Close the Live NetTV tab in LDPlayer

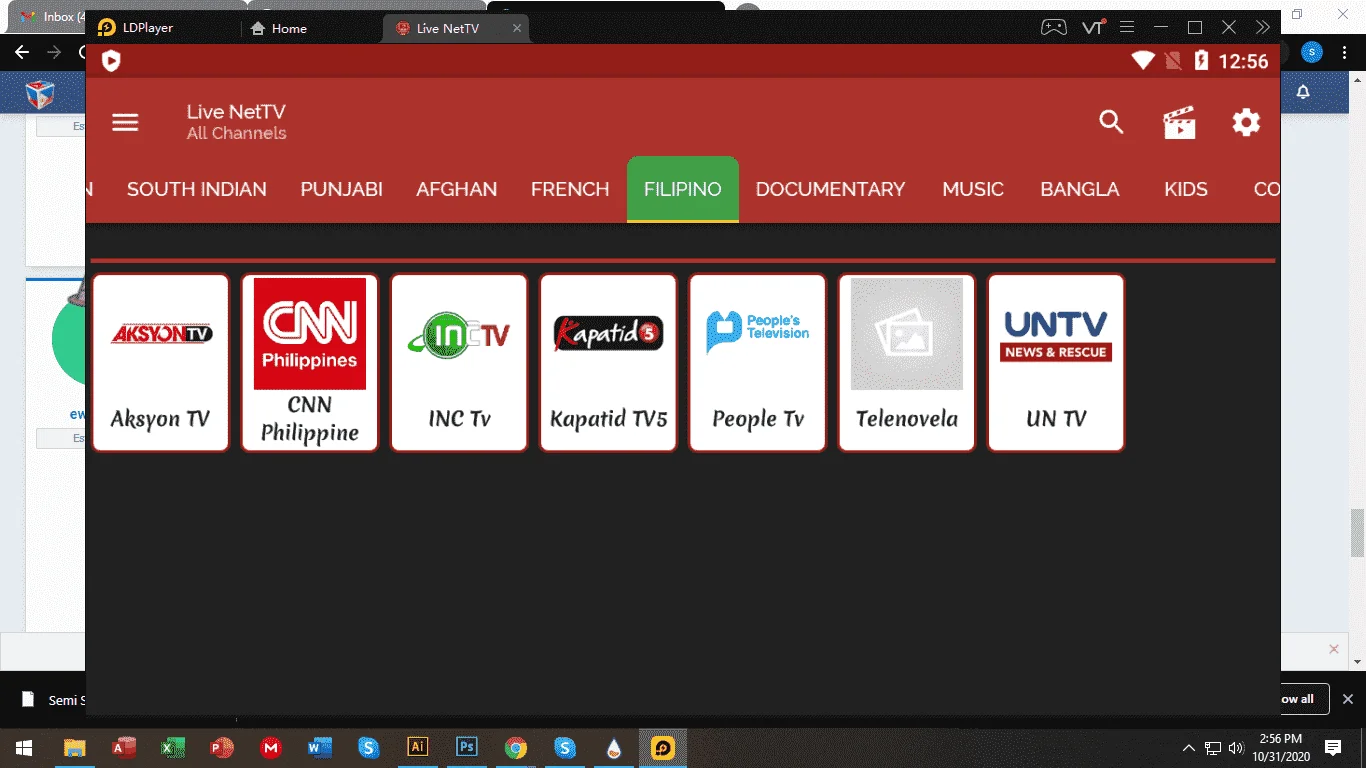click(x=517, y=28)
